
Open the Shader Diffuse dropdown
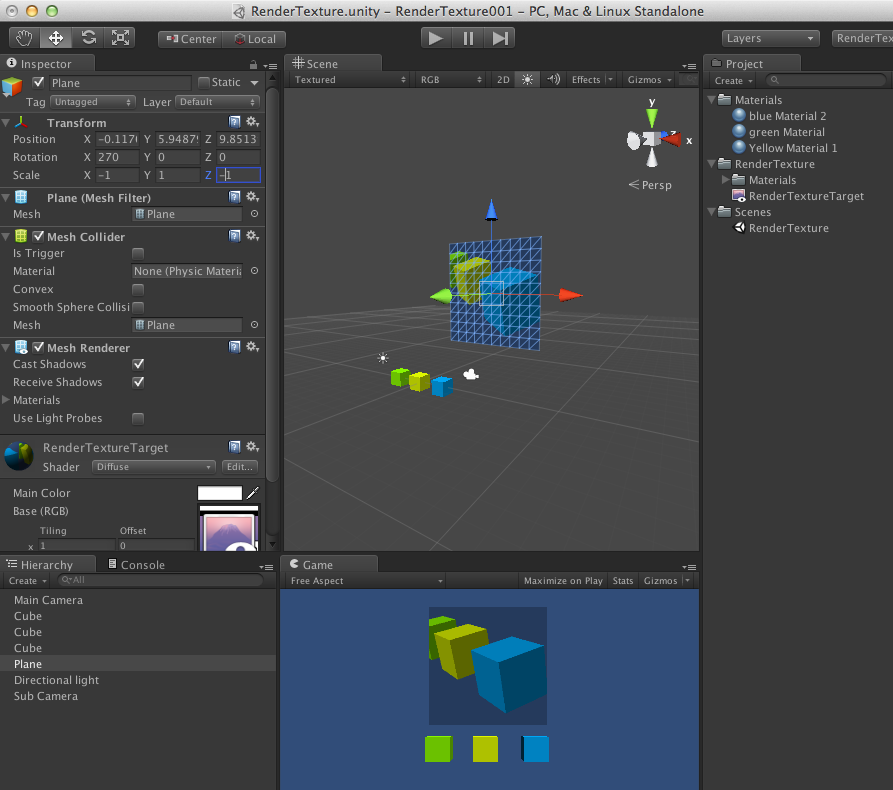coord(154,467)
